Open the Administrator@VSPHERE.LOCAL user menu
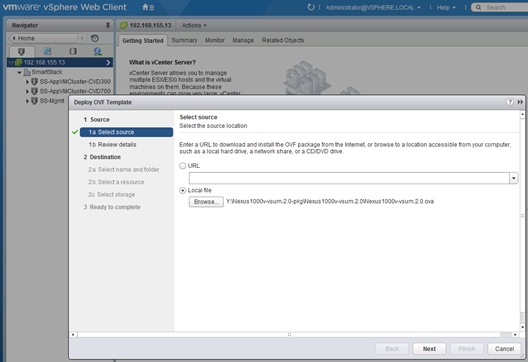The width and height of the screenshot is (528, 362). 373,7
